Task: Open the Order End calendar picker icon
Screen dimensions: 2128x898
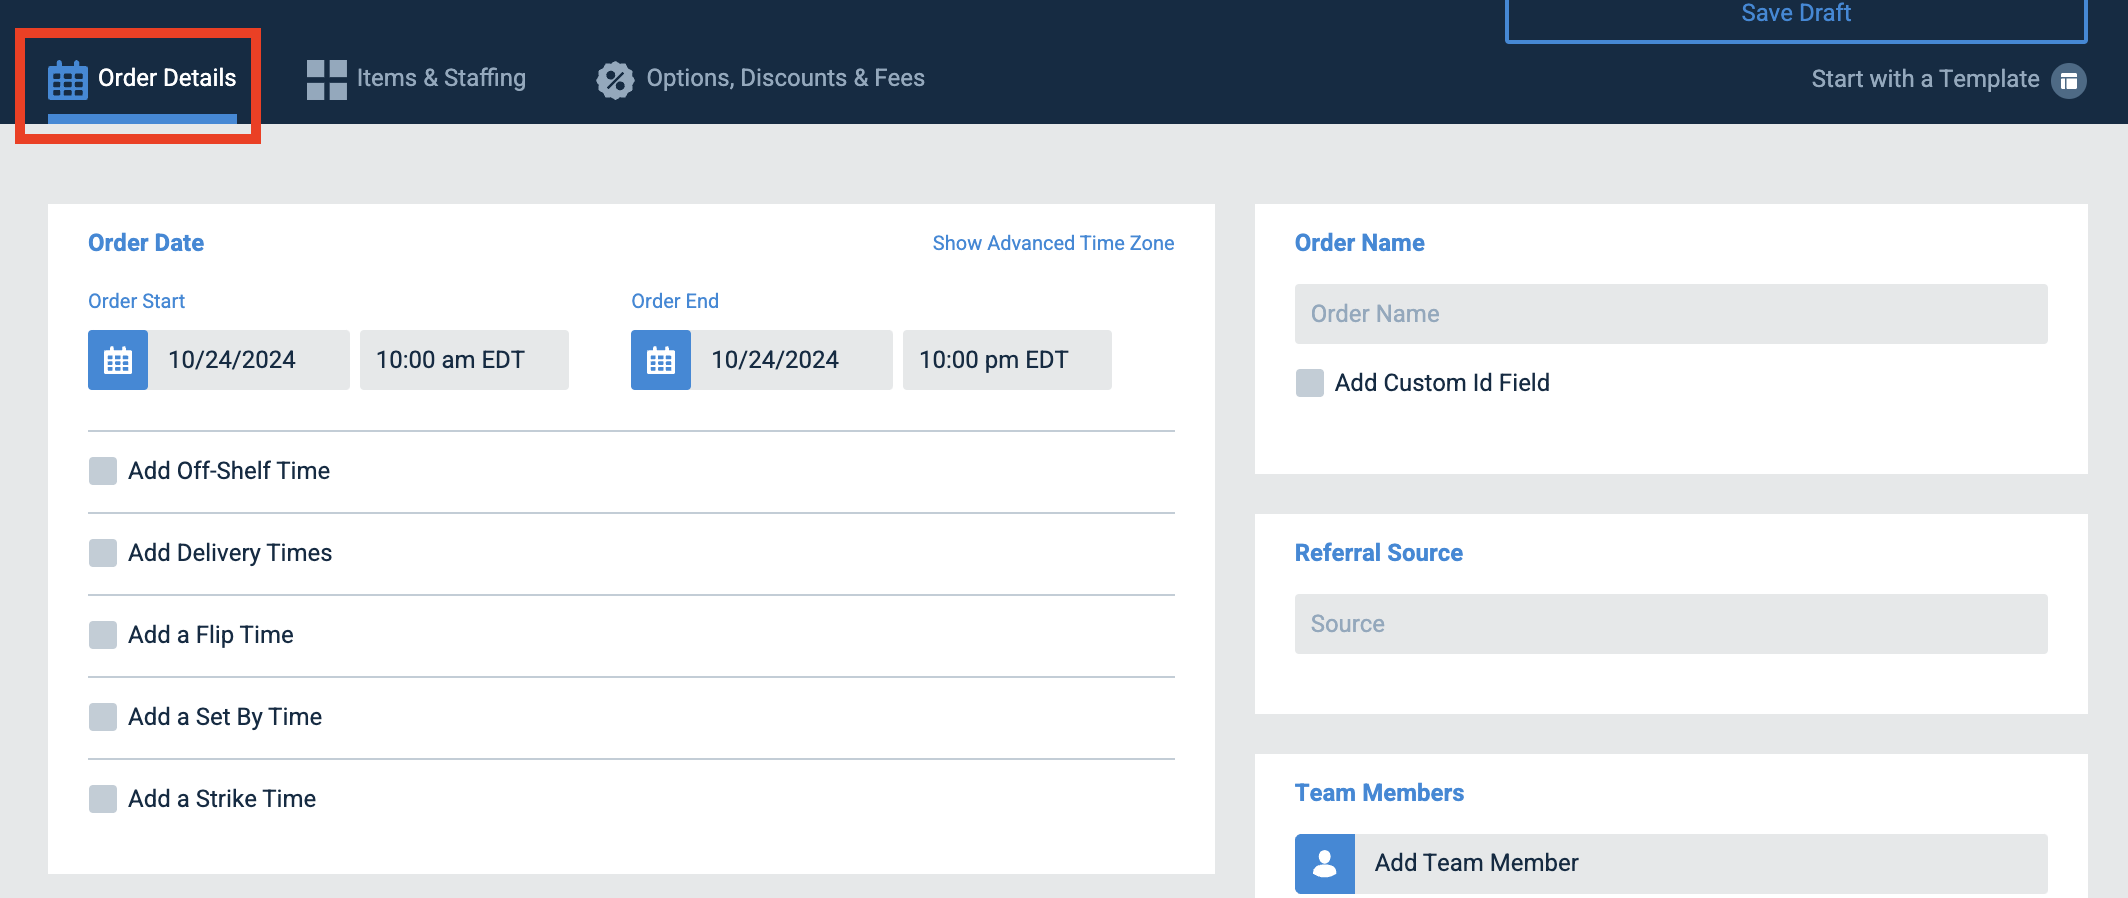Action: click(661, 360)
